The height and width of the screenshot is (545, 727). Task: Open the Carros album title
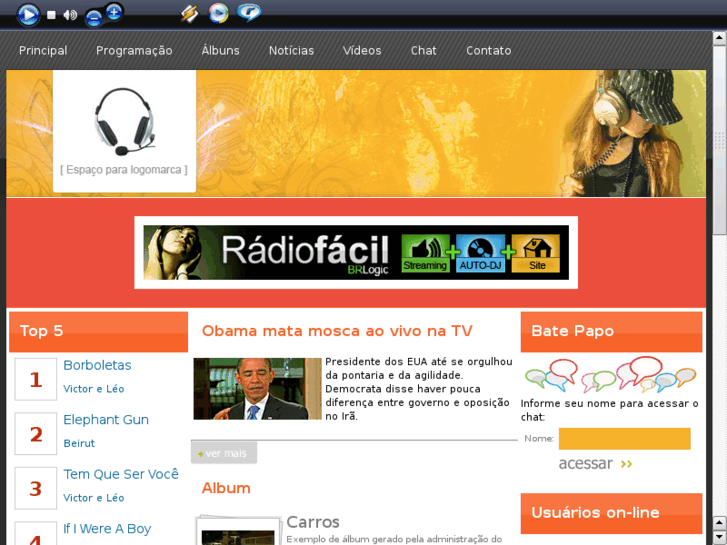click(x=313, y=522)
